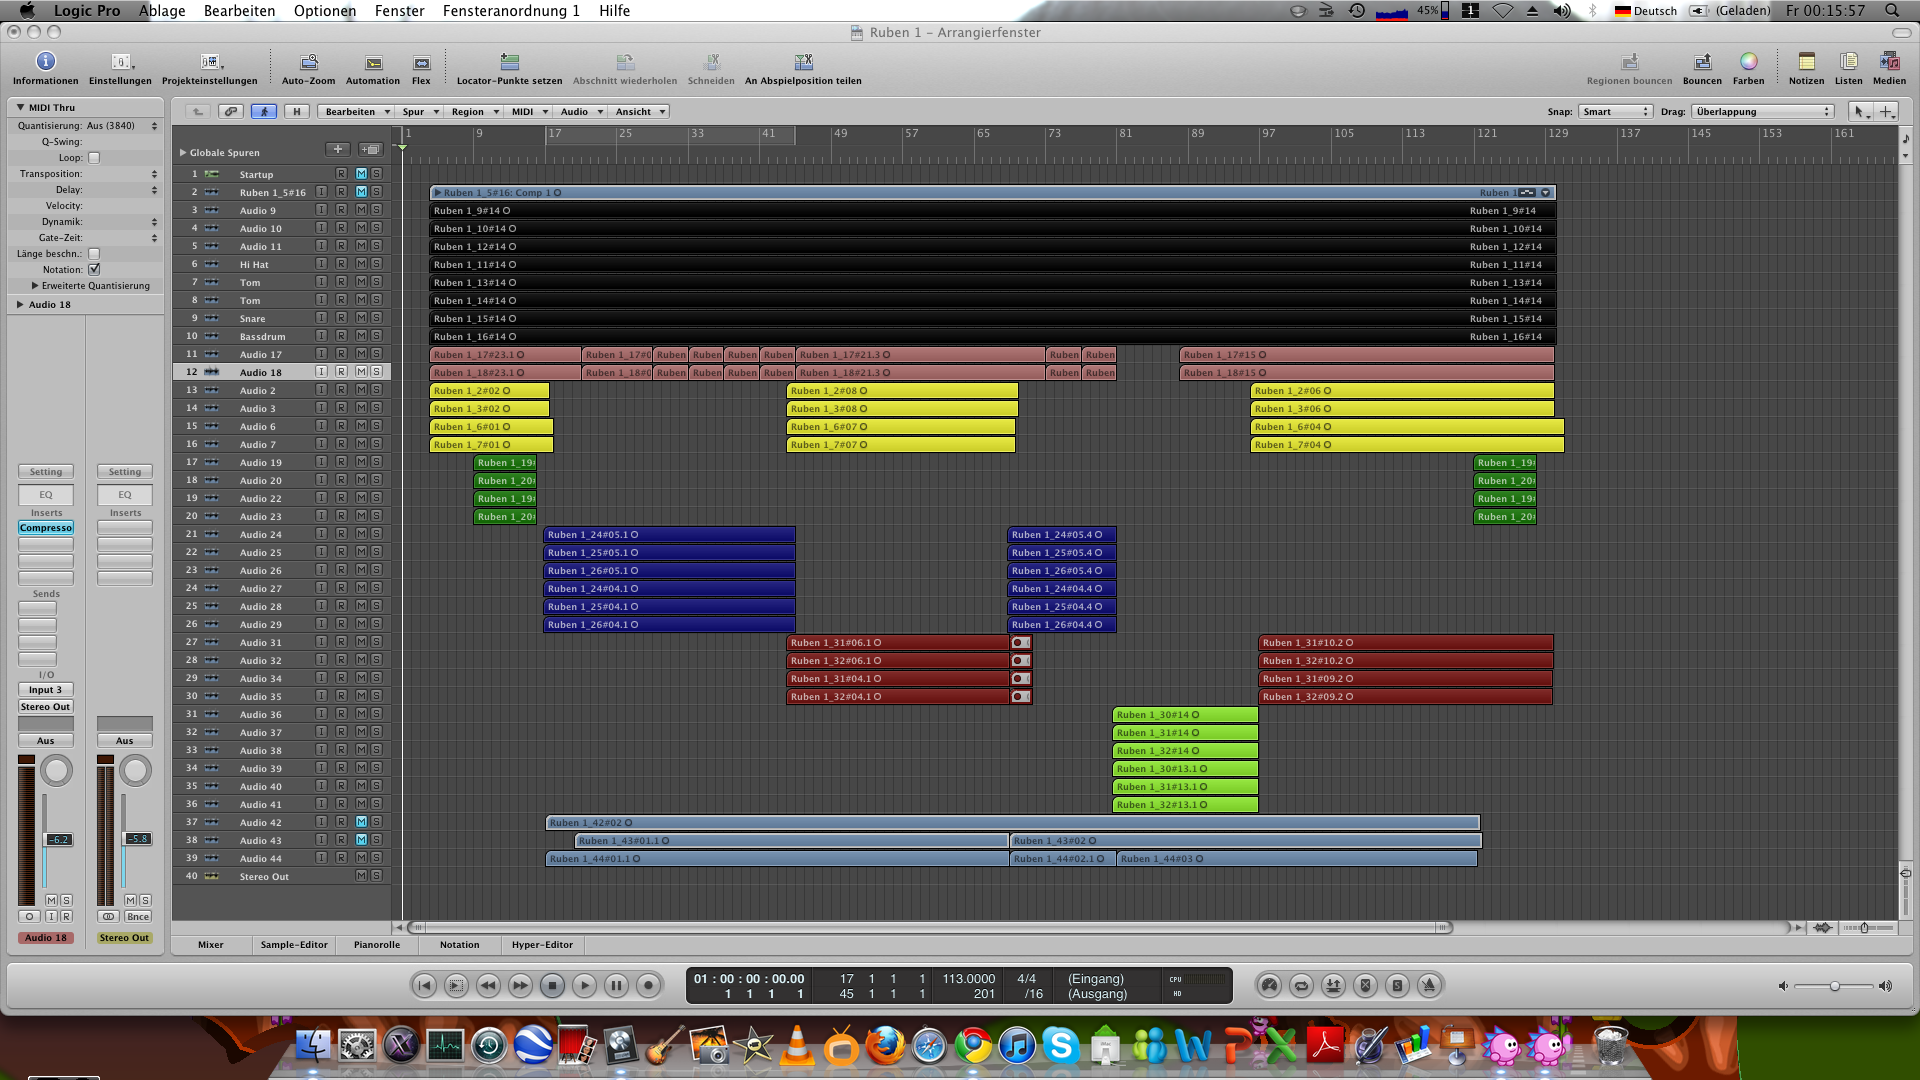
Task: Open the Informationen inspector icon
Action: click(x=45, y=62)
